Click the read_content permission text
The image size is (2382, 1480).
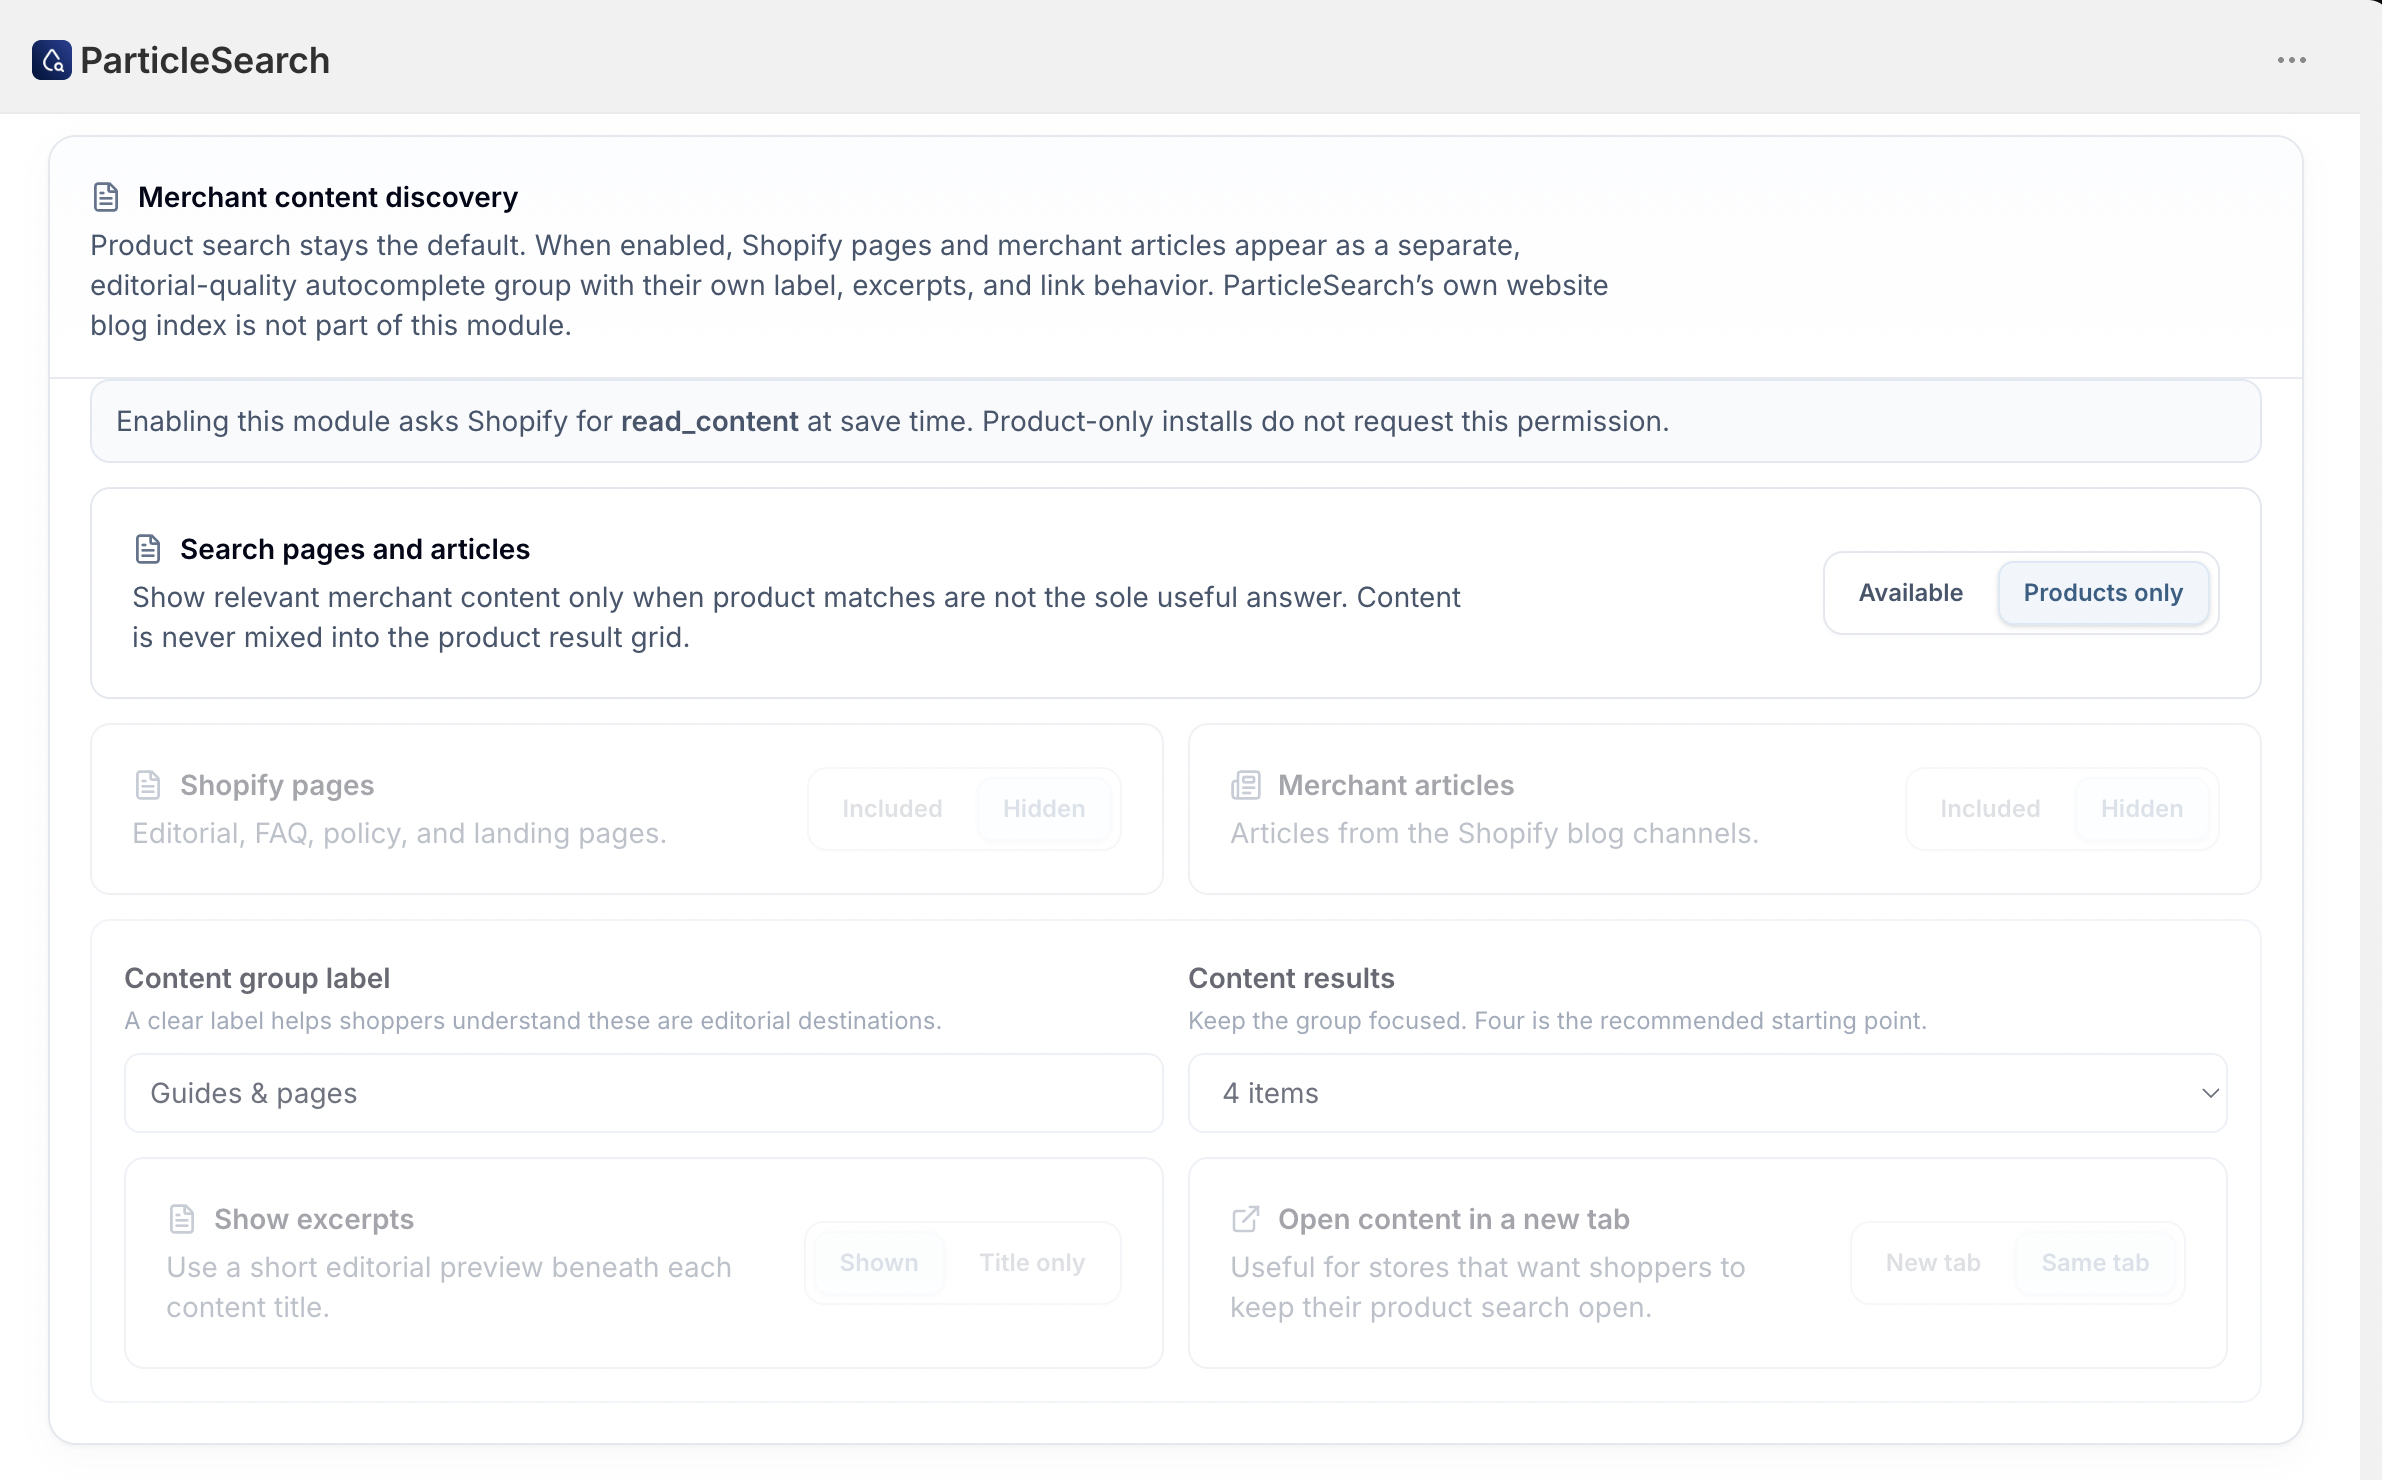709,421
